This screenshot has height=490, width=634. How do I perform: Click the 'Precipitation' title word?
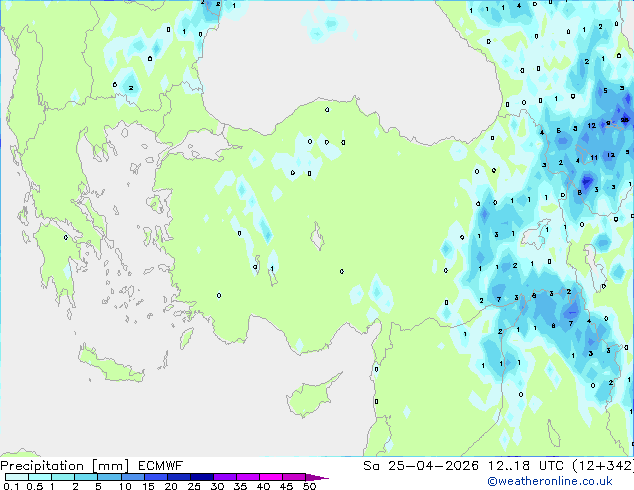(x=42, y=466)
